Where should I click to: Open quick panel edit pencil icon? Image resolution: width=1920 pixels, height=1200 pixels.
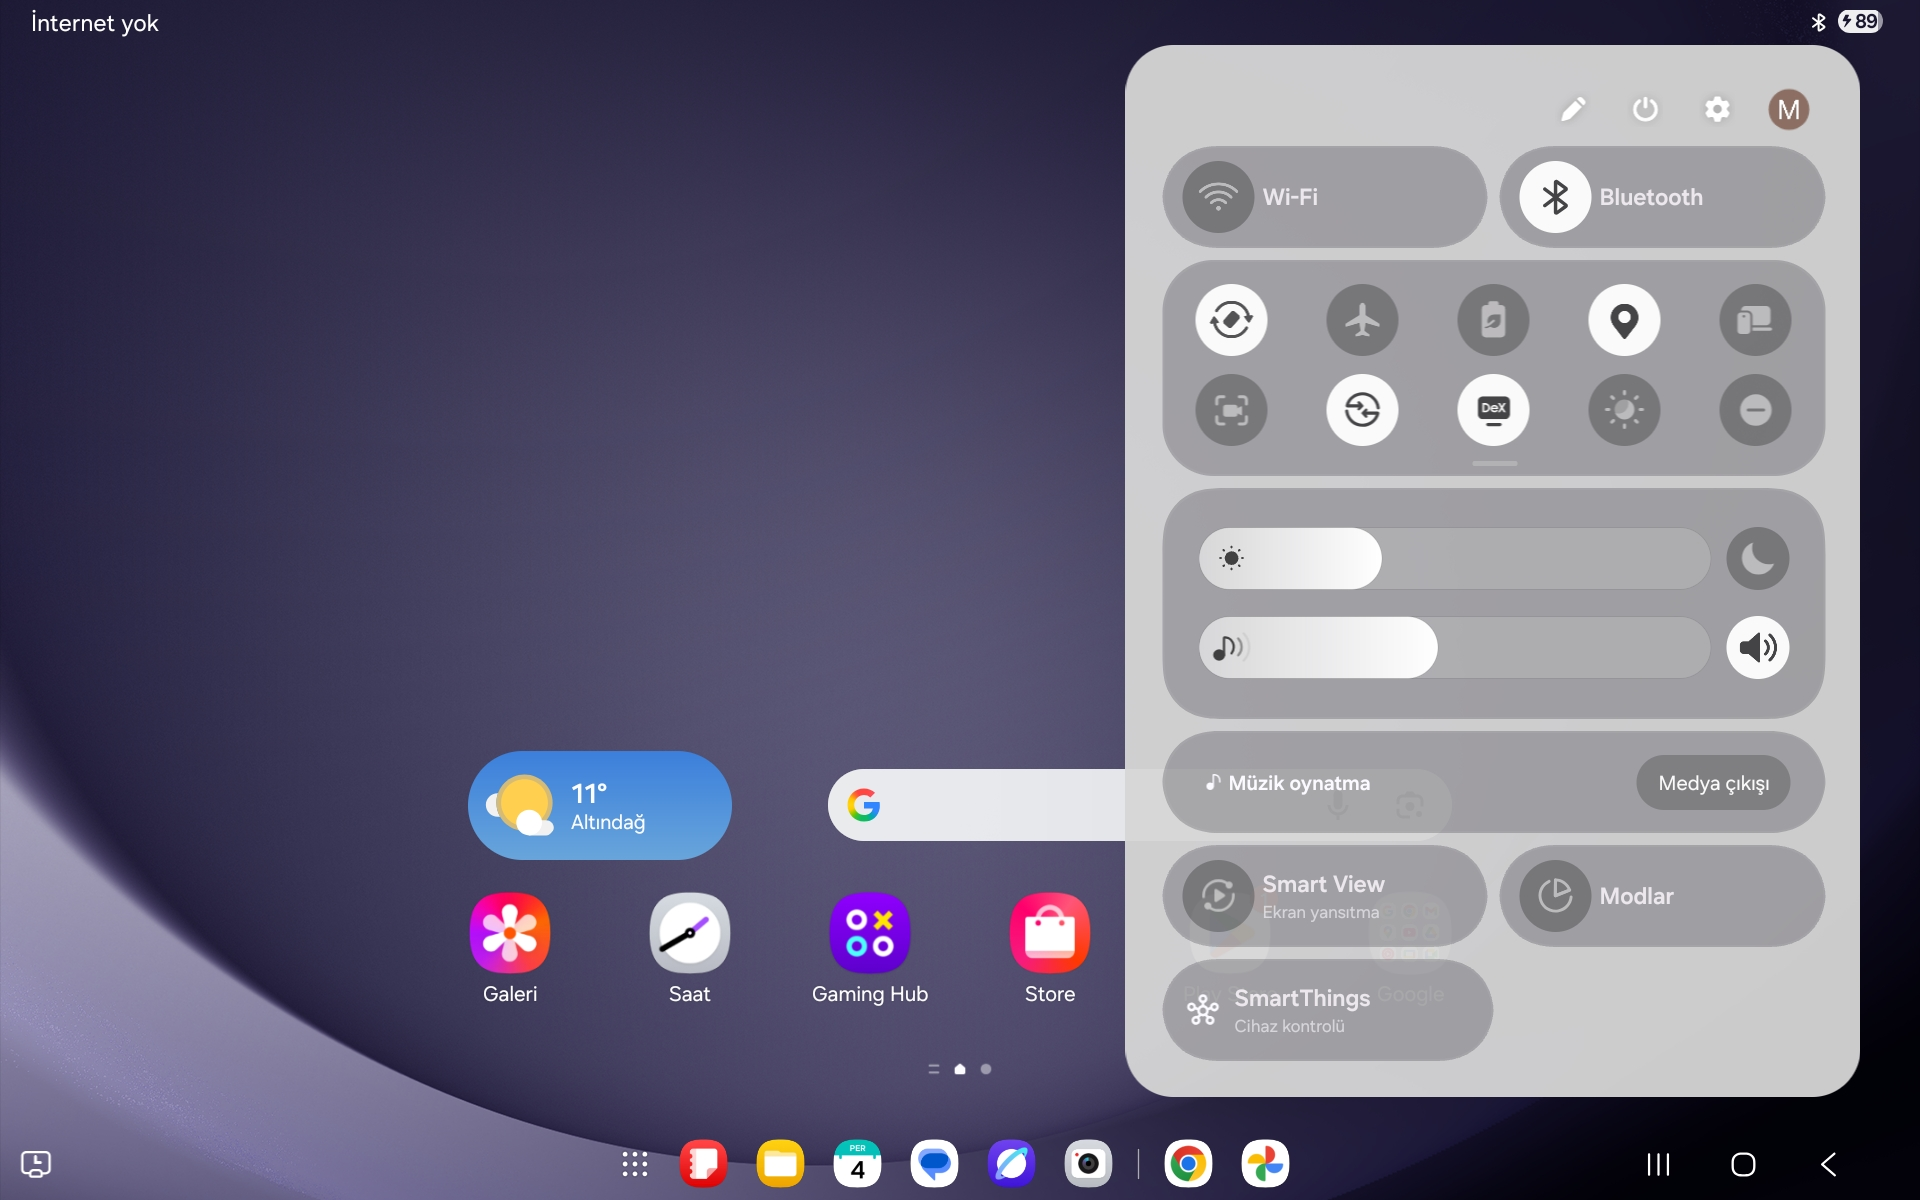pos(1573,109)
